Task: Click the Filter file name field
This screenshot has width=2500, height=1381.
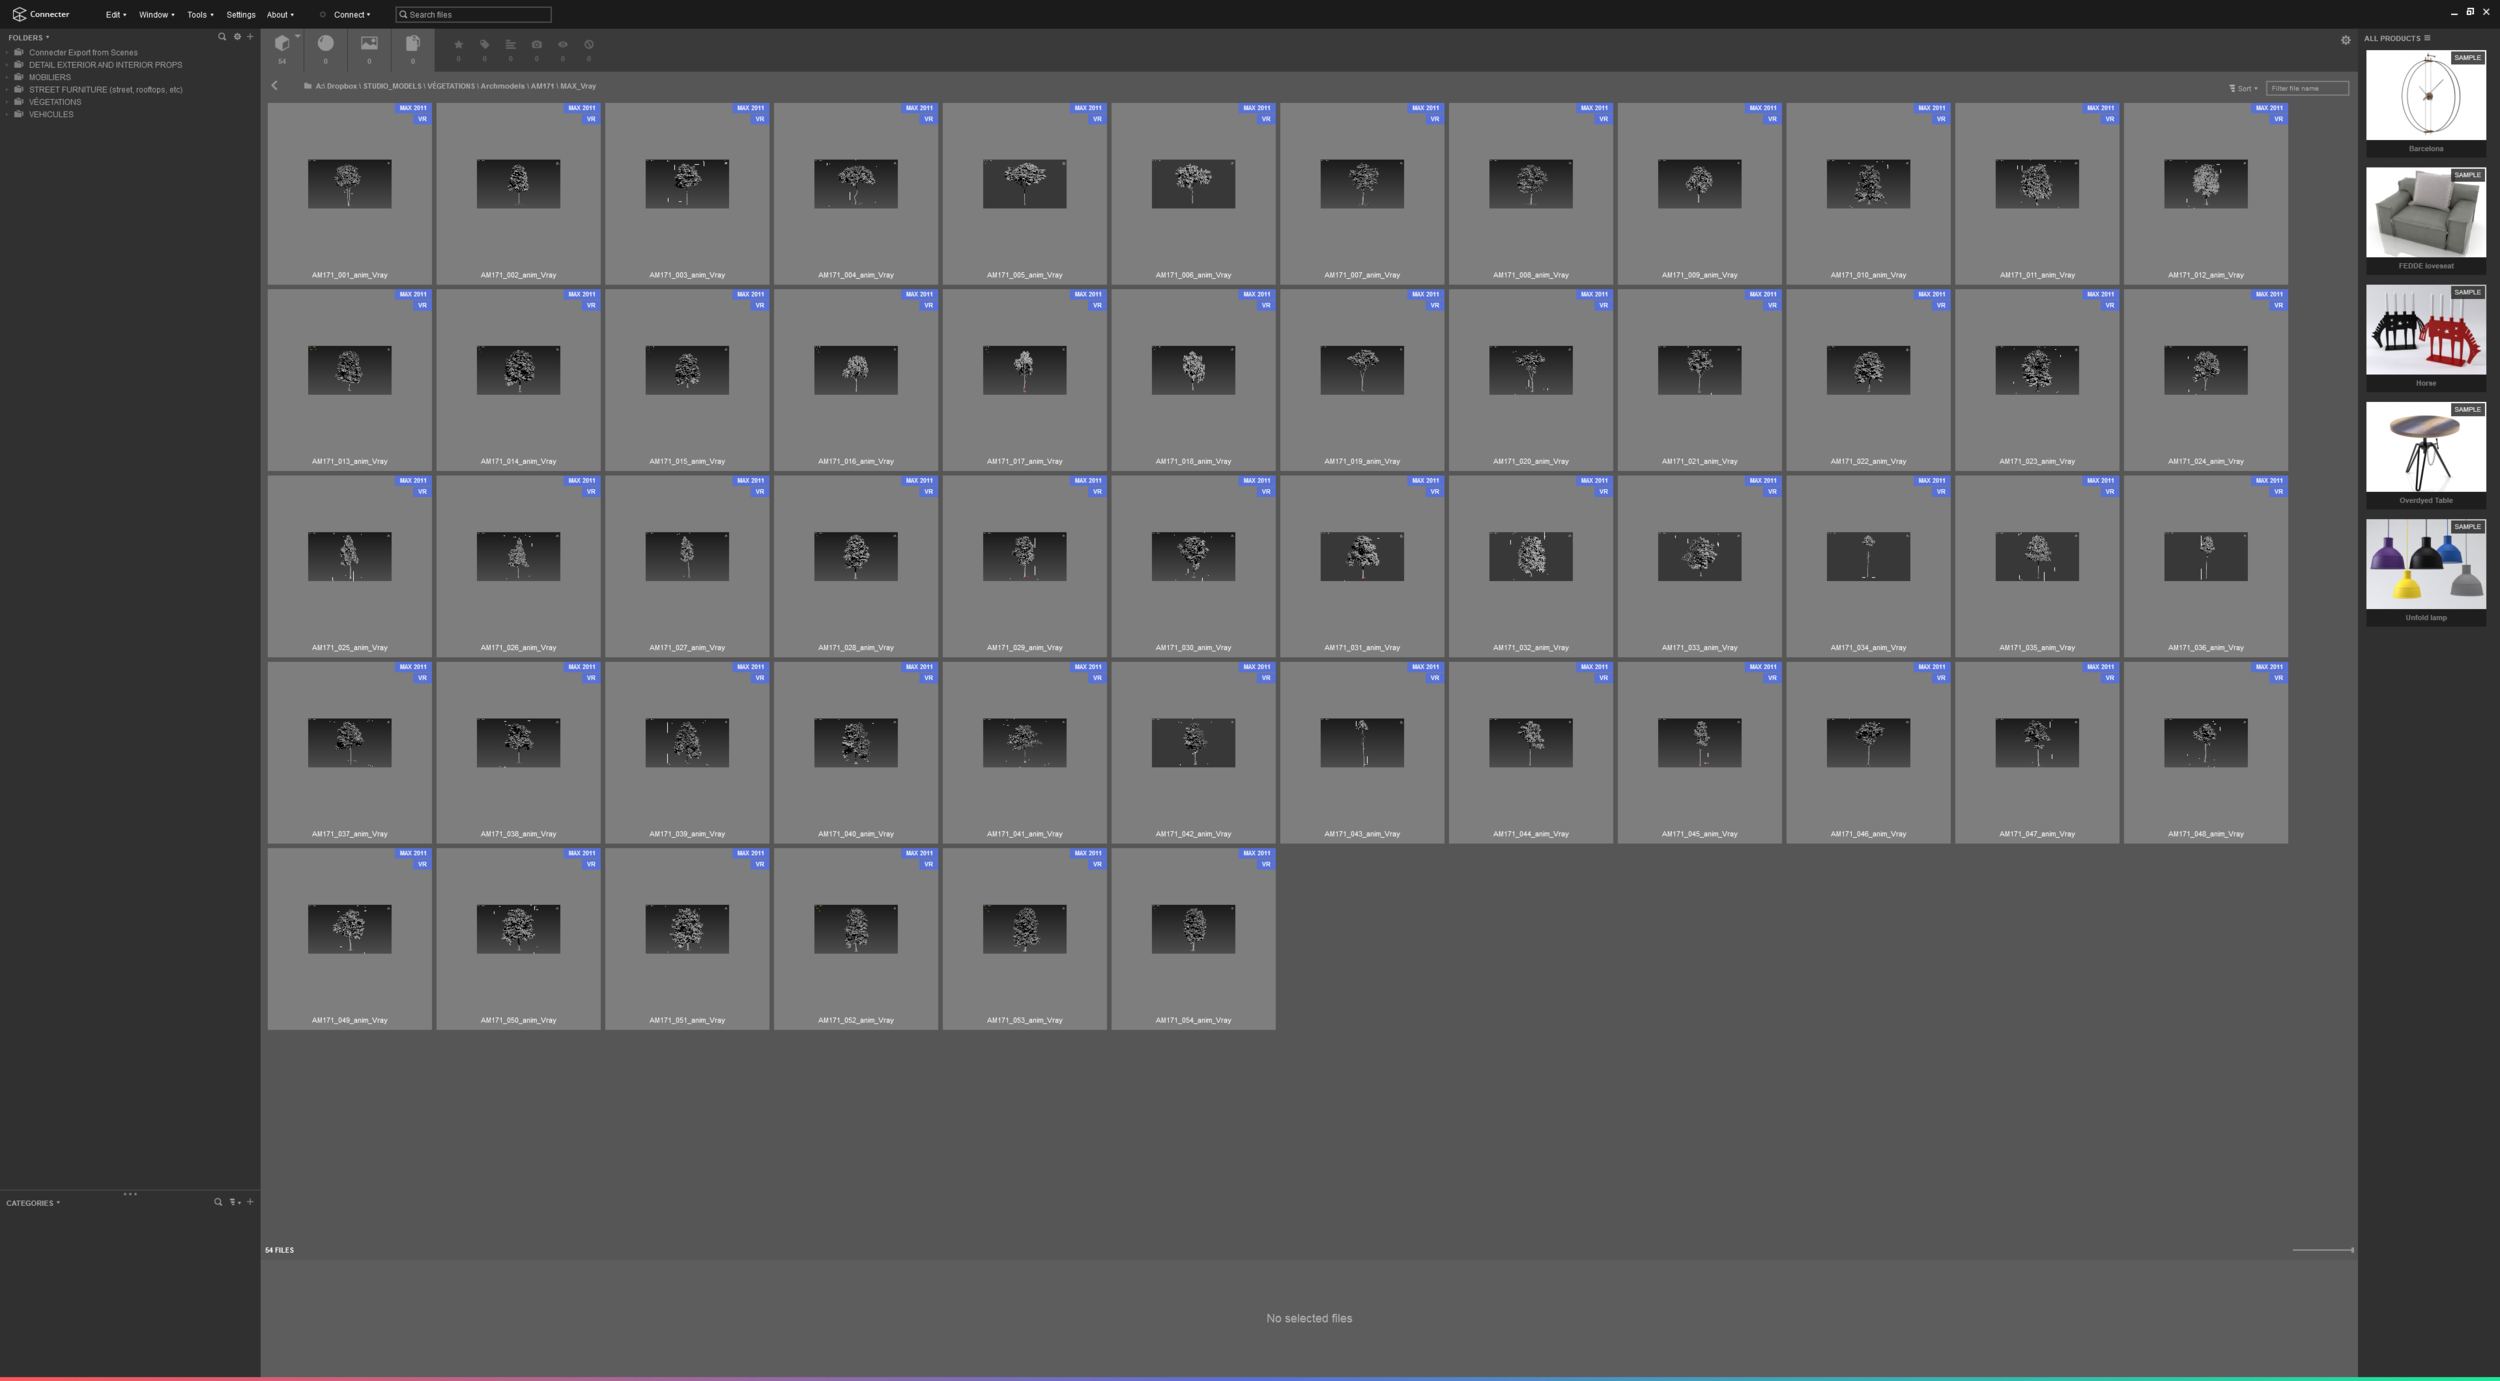Action: pyautogui.click(x=2306, y=88)
